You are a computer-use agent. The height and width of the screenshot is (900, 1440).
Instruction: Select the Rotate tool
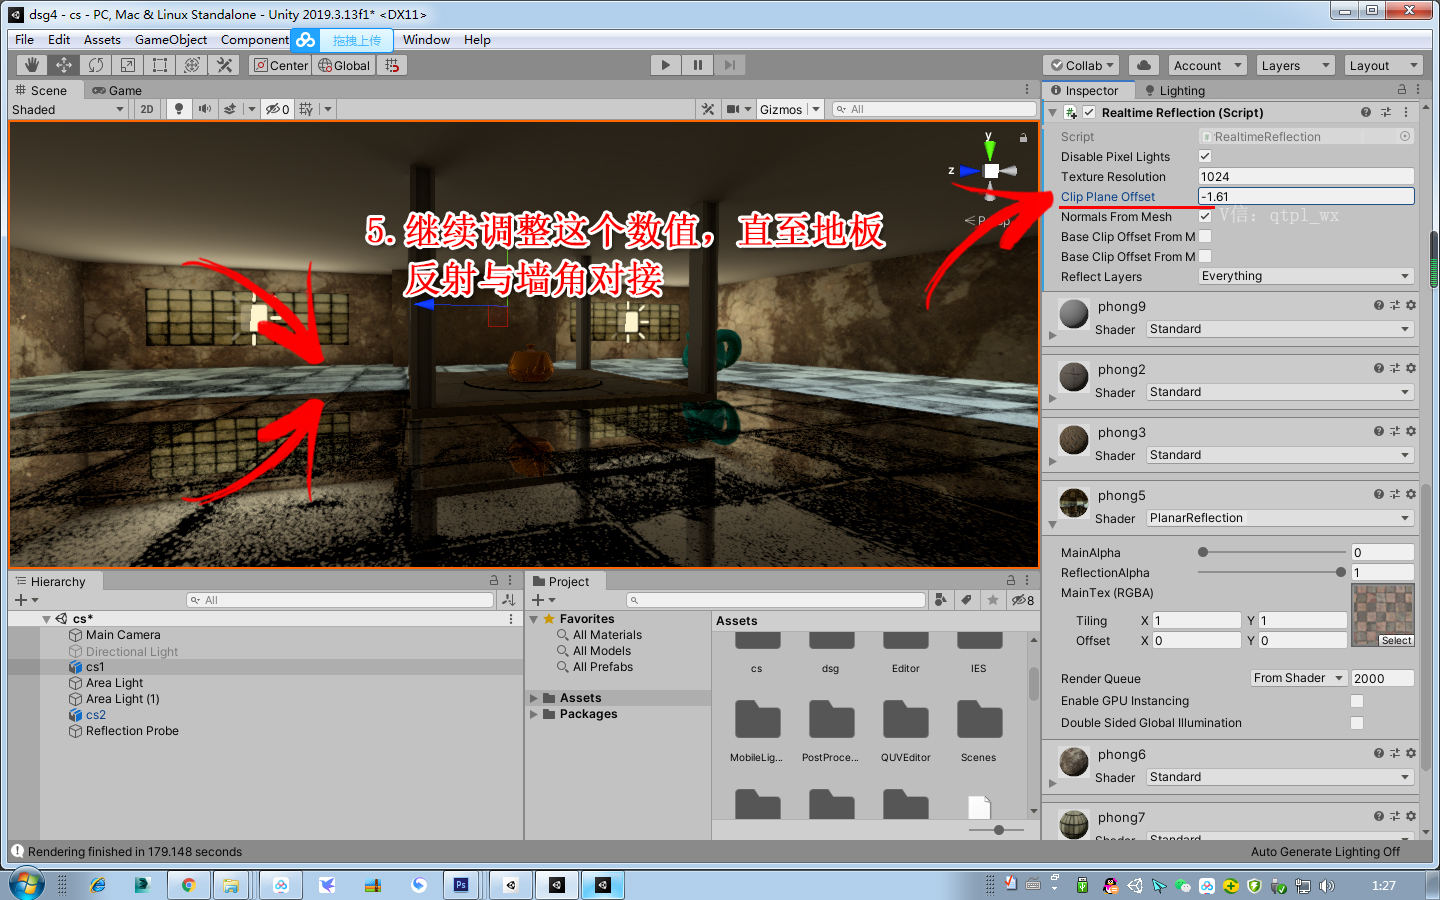(x=96, y=65)
